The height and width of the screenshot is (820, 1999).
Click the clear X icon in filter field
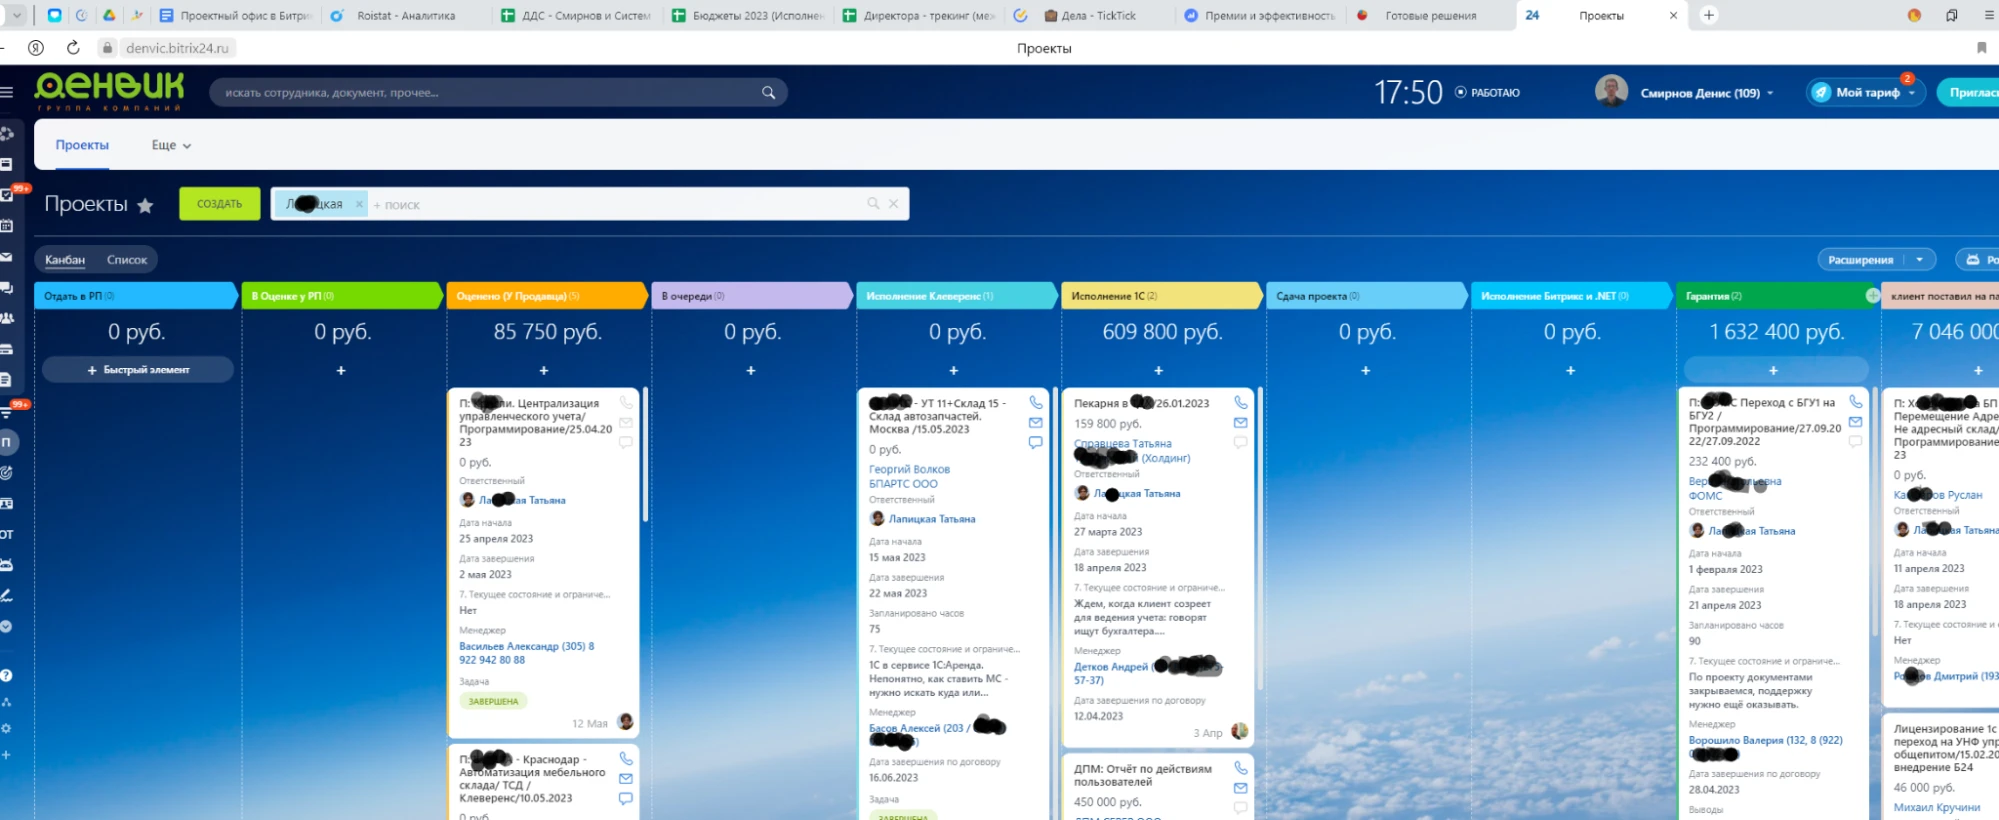[893, 204]
